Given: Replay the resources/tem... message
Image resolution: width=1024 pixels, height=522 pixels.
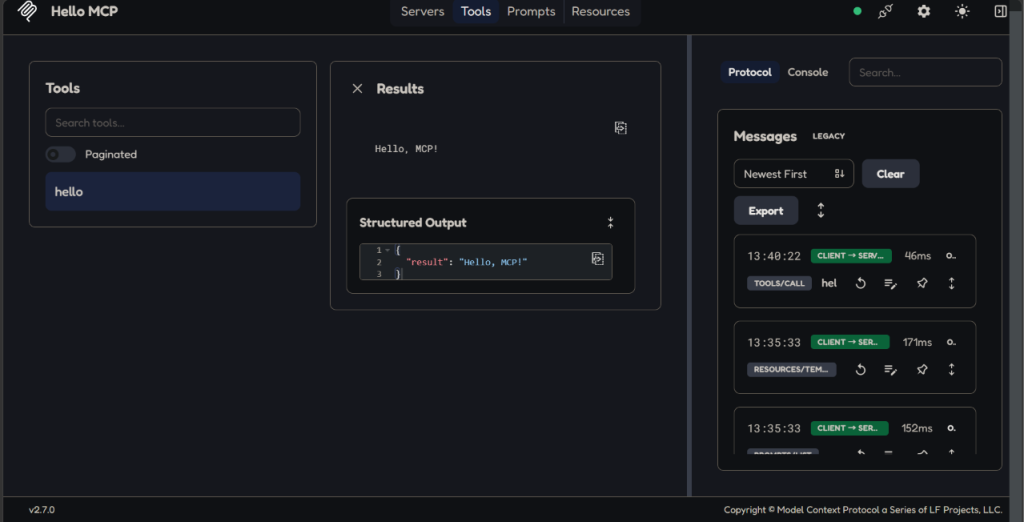Looking at the screenshot, I should [861, 369].
